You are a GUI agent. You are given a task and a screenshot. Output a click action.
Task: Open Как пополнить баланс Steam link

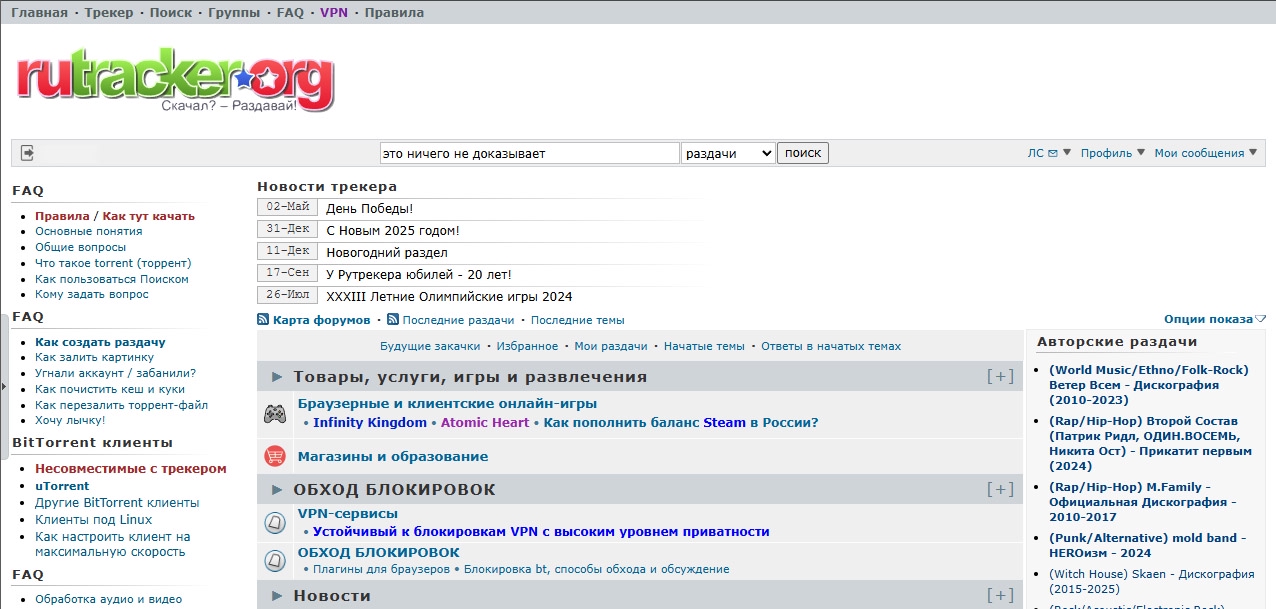coord(681,423)
